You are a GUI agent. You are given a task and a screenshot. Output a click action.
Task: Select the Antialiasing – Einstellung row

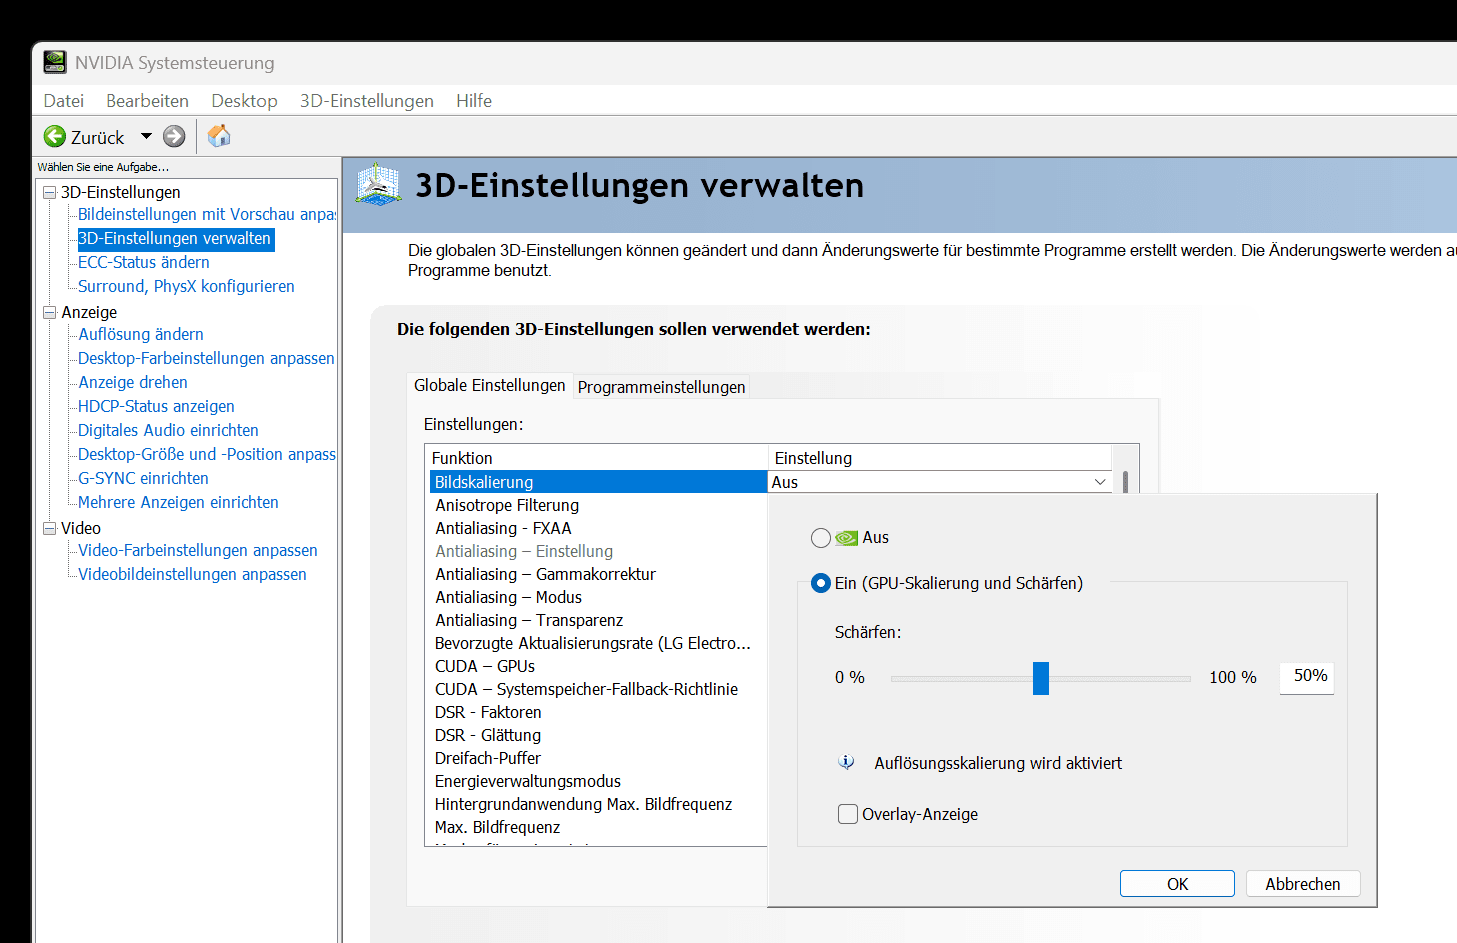pyautogui.click(x=598, y=551)
